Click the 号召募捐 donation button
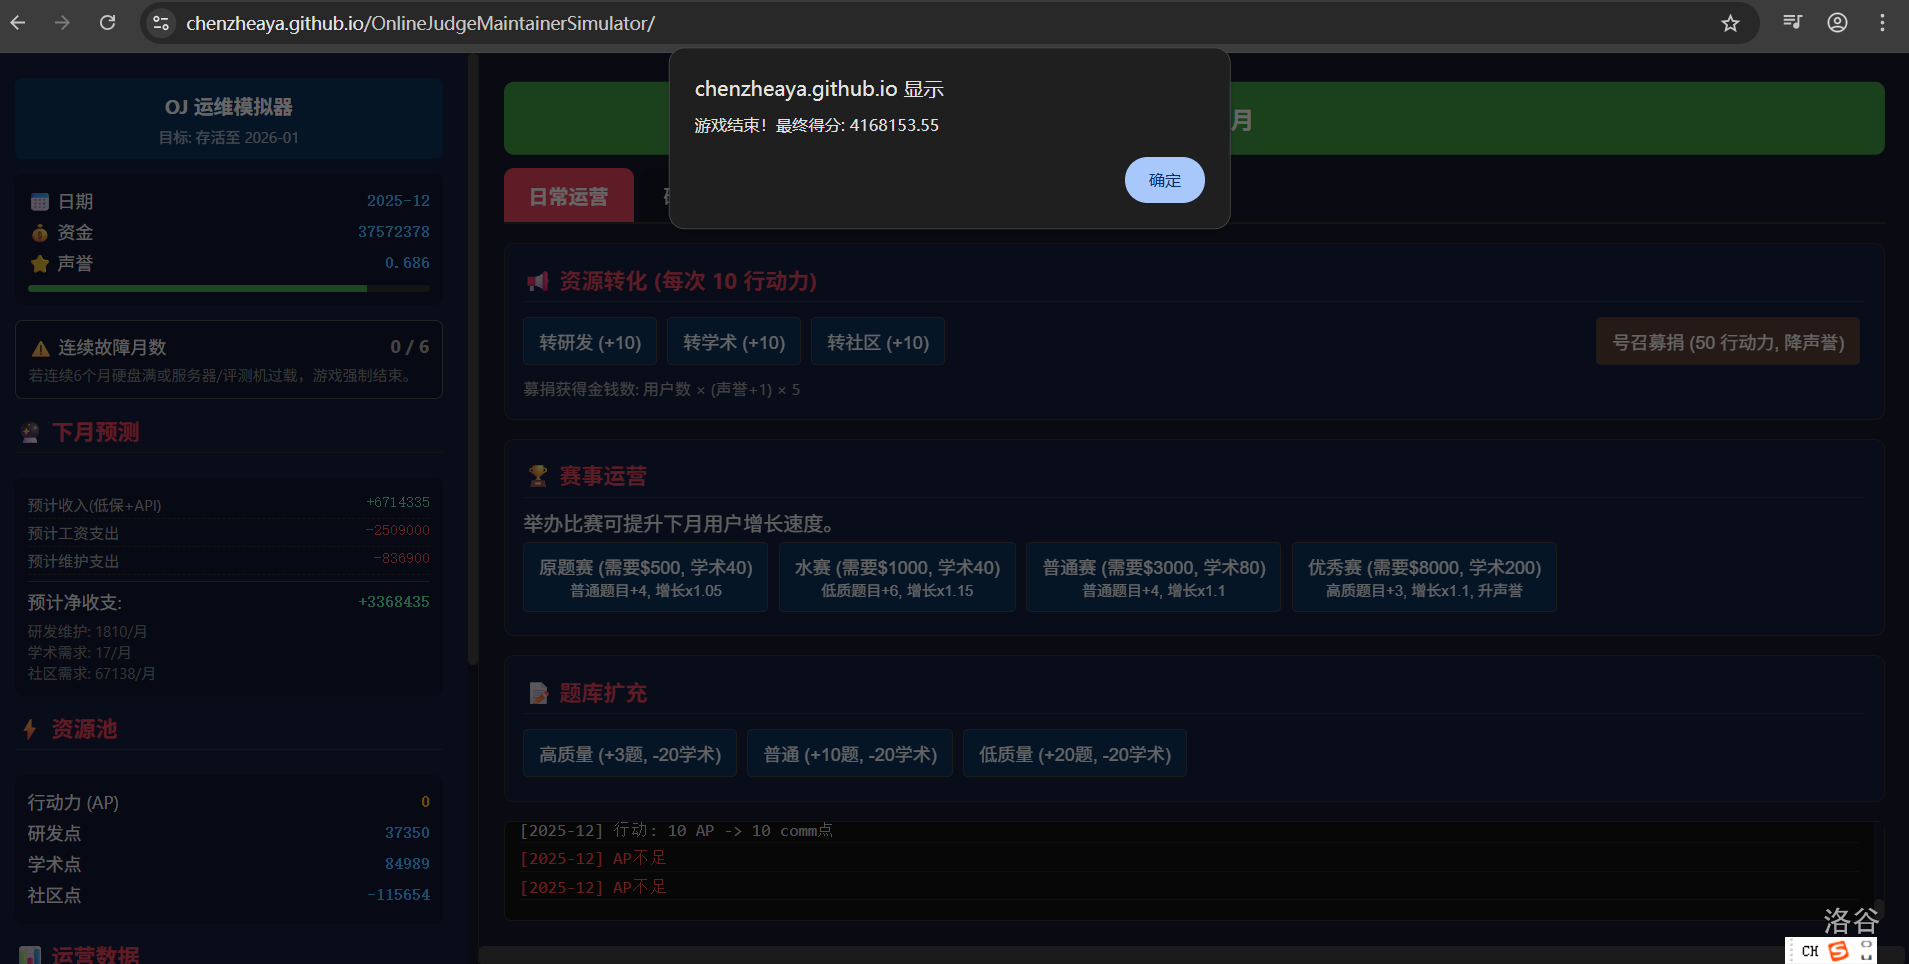Screen dimensions: 1909x964 pyautogui.click(x=1727, y=342)
